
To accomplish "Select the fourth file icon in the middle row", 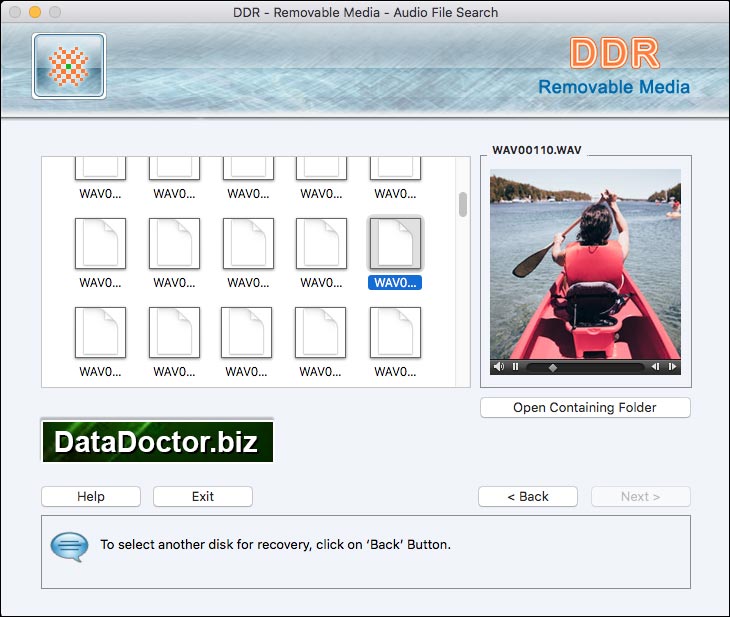I will click(x=321, y=244).
